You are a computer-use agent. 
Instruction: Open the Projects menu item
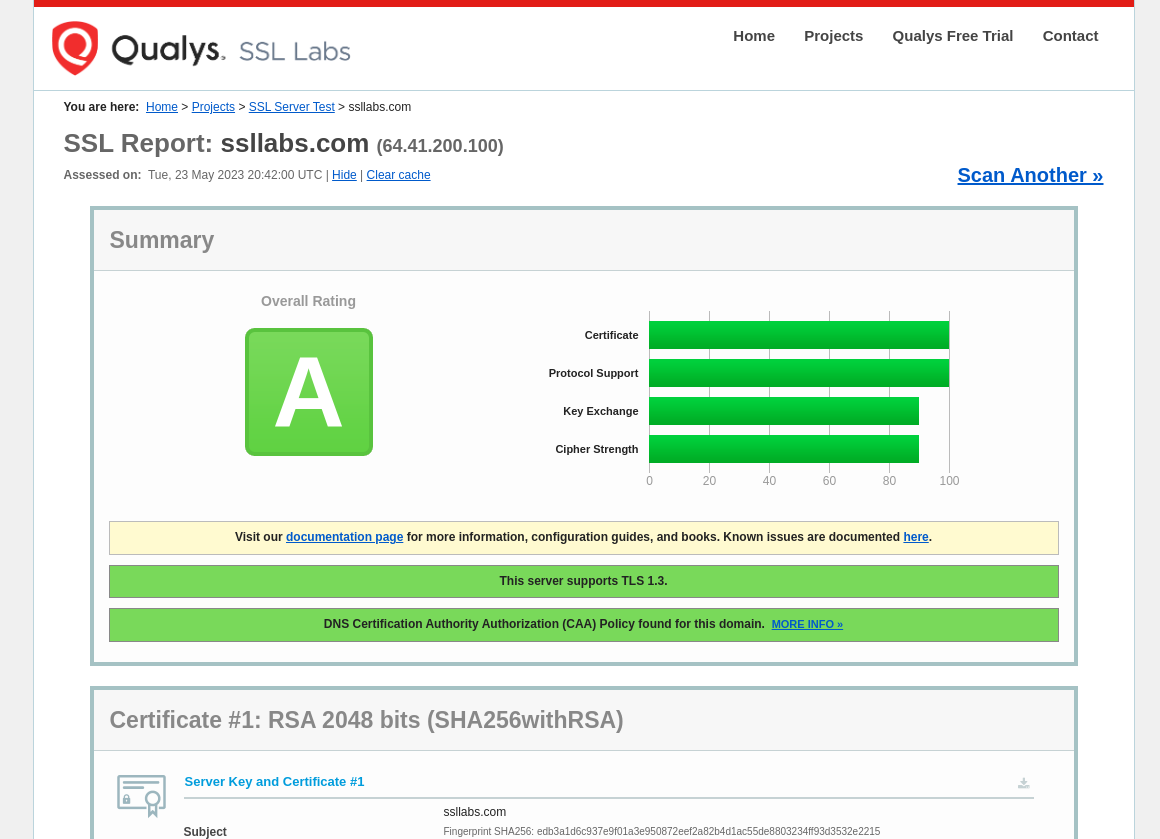tap(833, 36)
